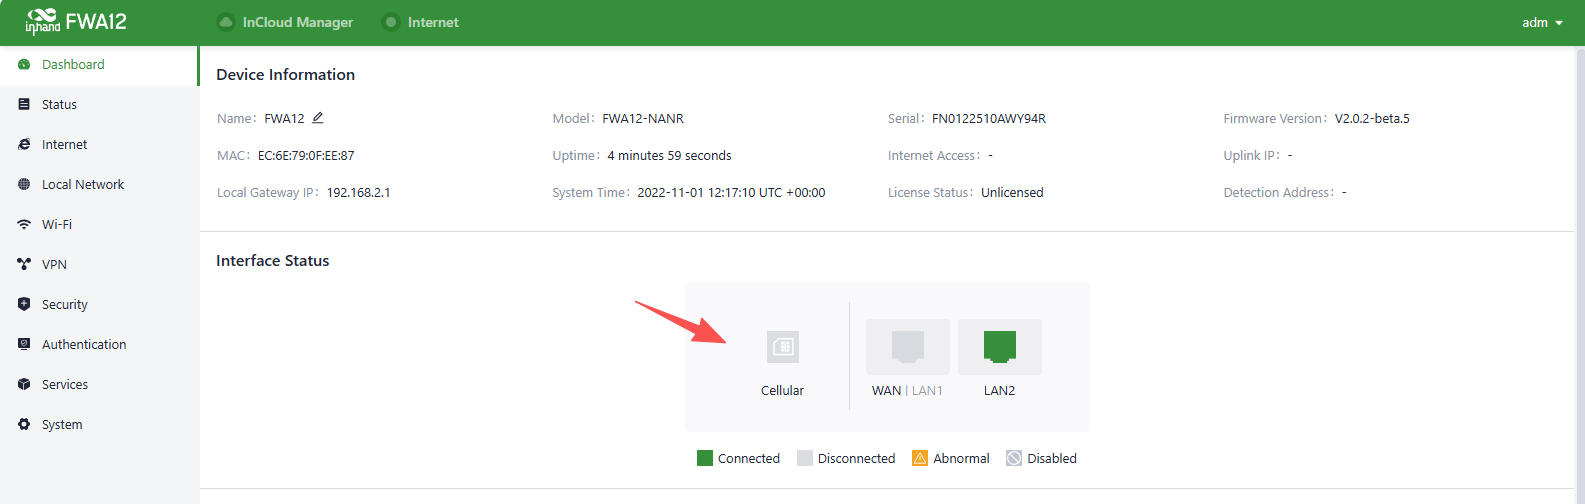The height and width of the screenshot is (504, 1585).
Task: Click the Wi-Fi icon in the sidebar
Action: [x=24, y=225]
